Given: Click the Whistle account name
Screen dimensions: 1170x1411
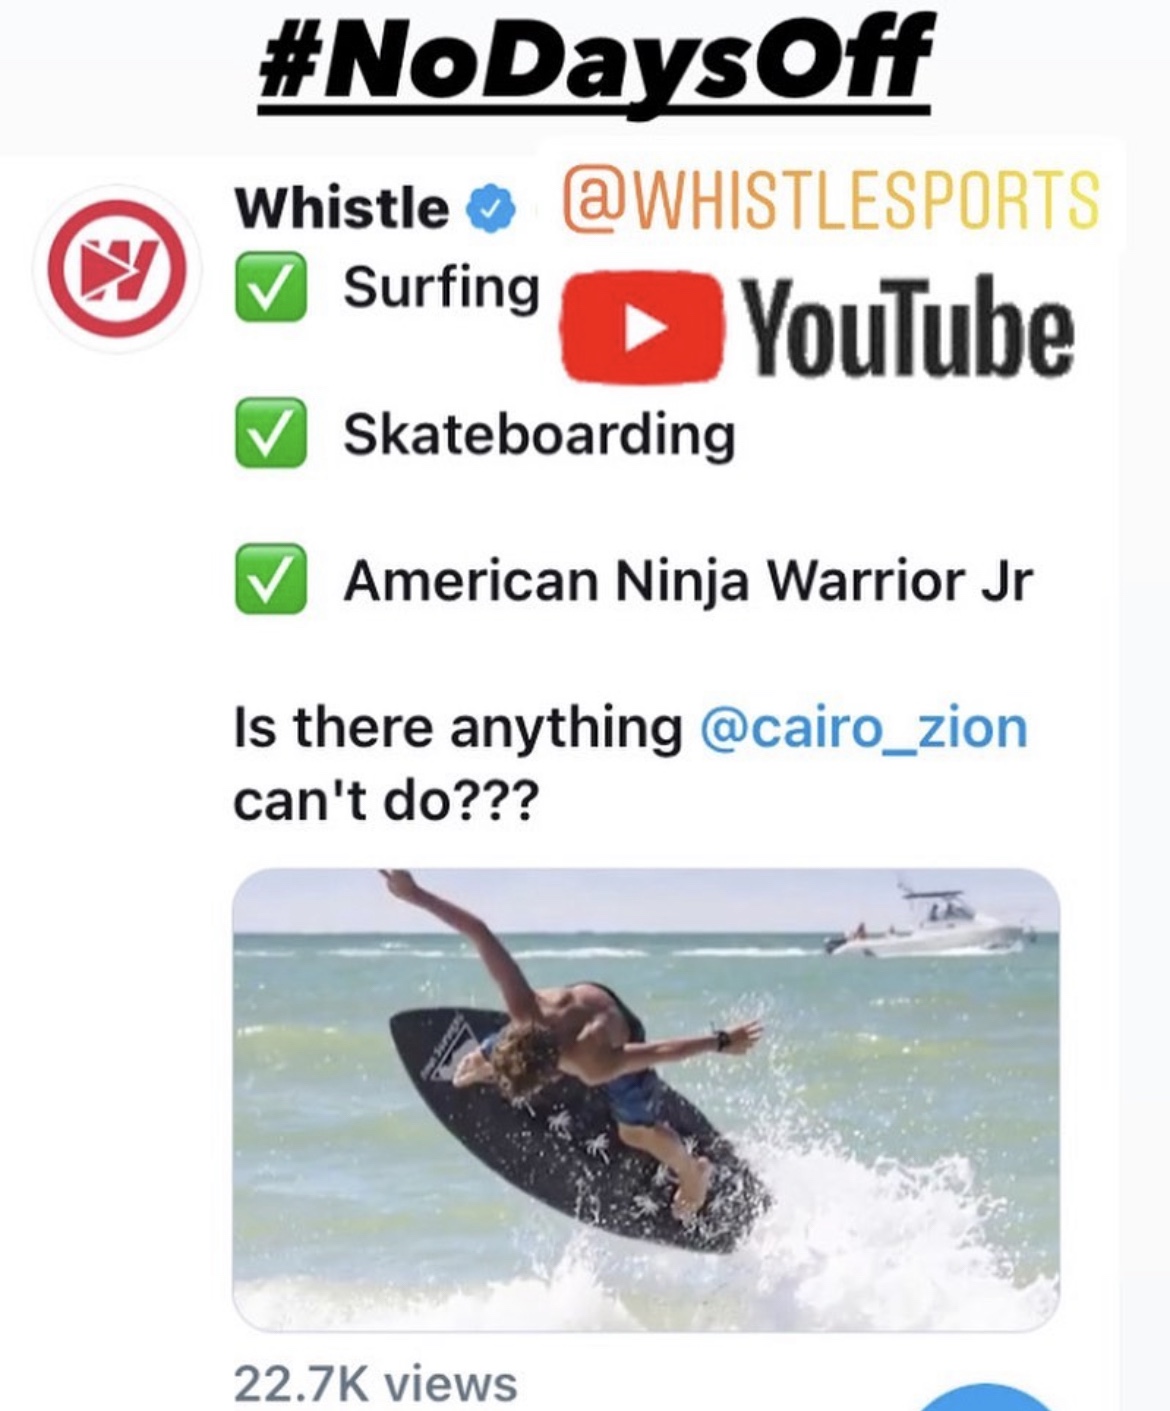Looking at the screenshot, I should (341, 208).
